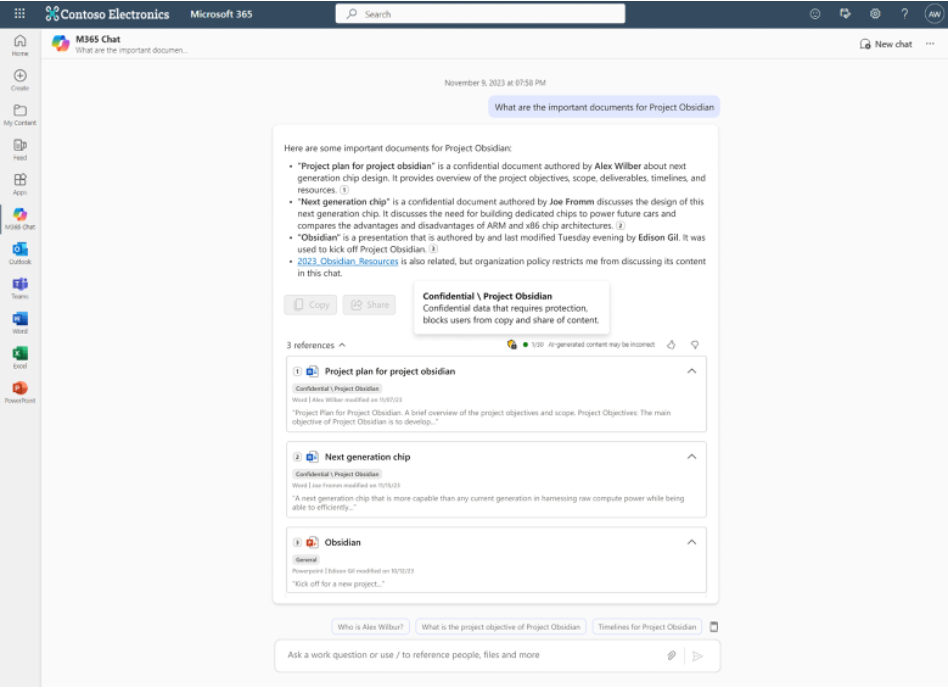Open the settings gear icon

click(875, 13)
